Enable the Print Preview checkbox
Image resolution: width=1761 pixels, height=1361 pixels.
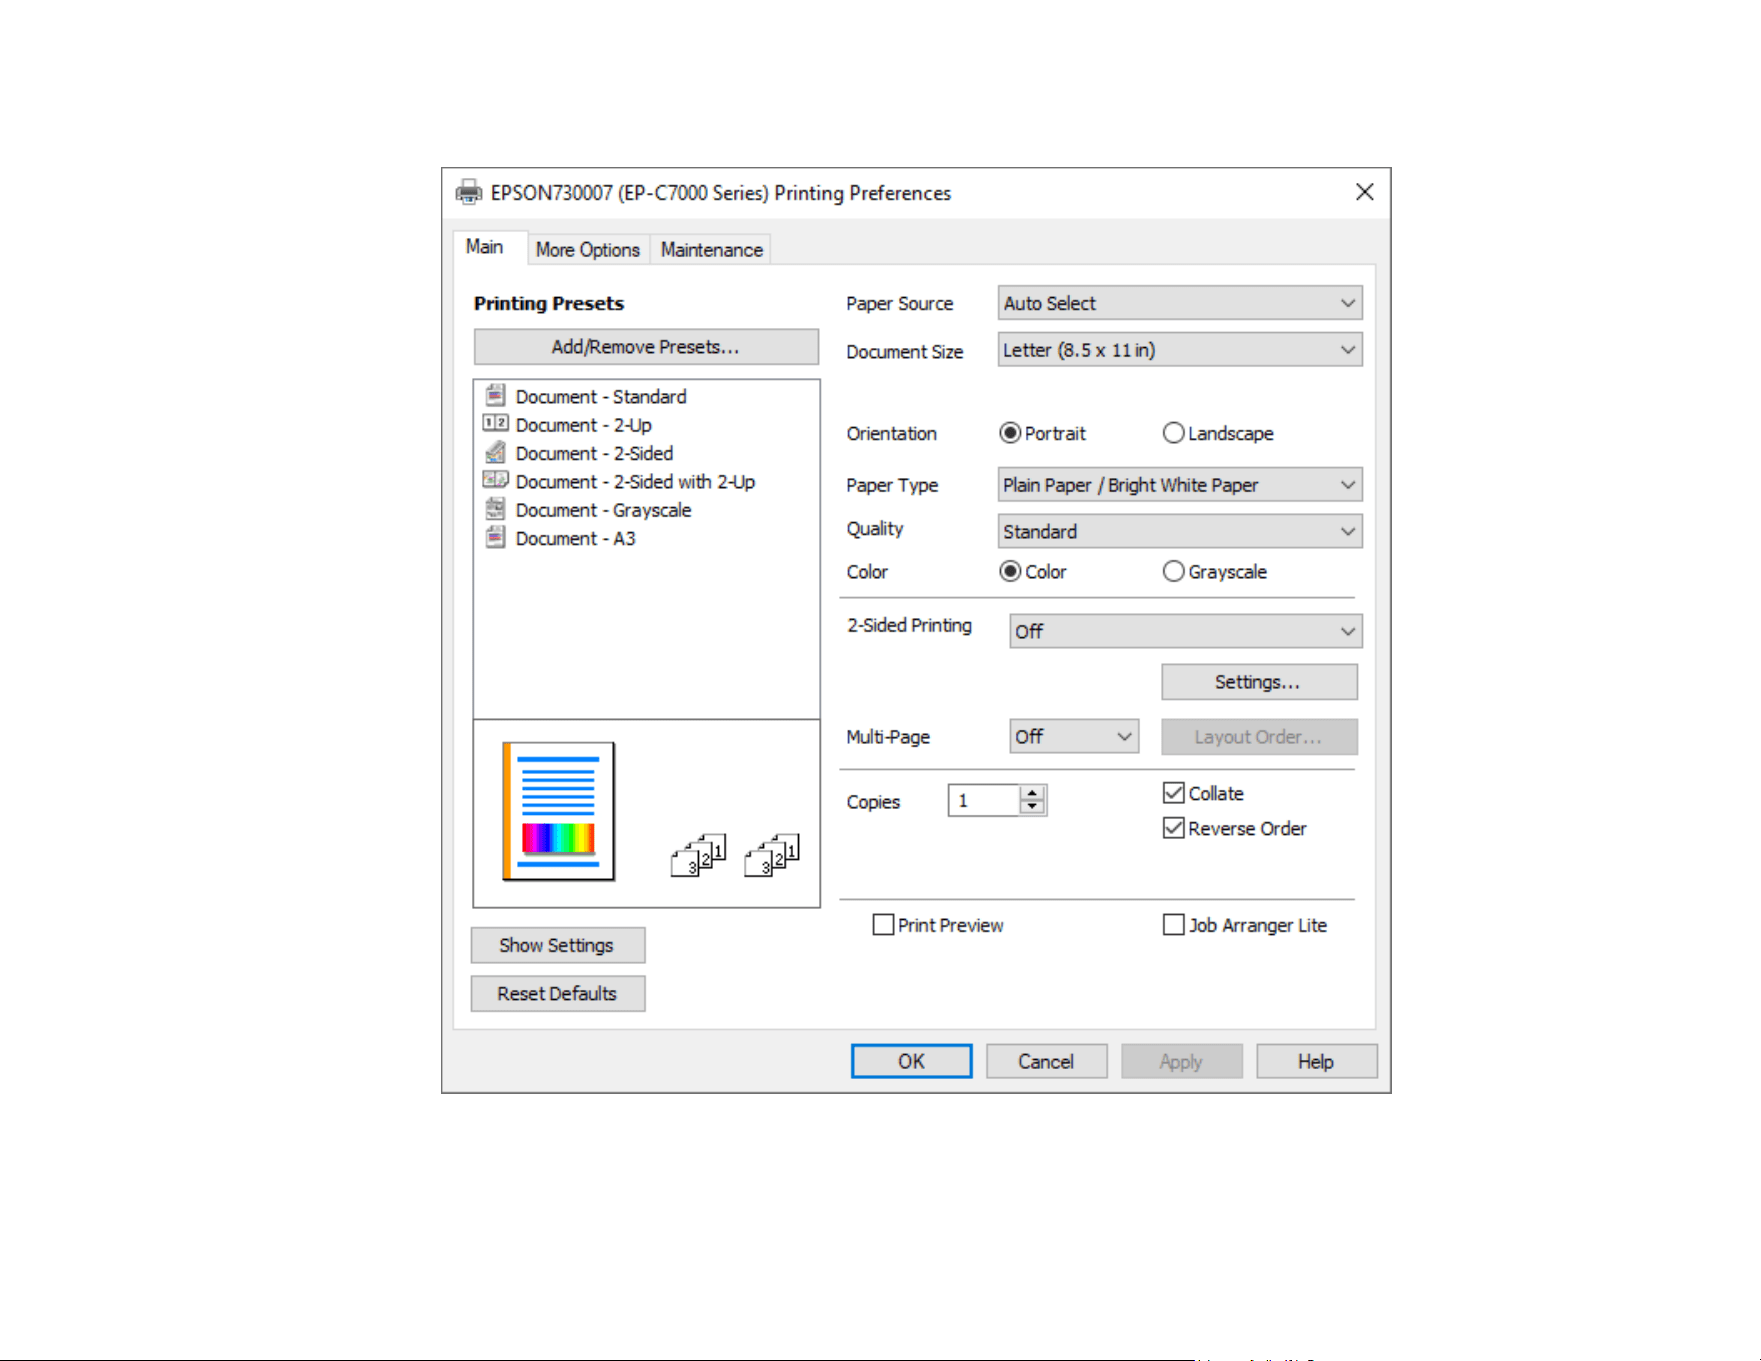[x=883, y=925]
